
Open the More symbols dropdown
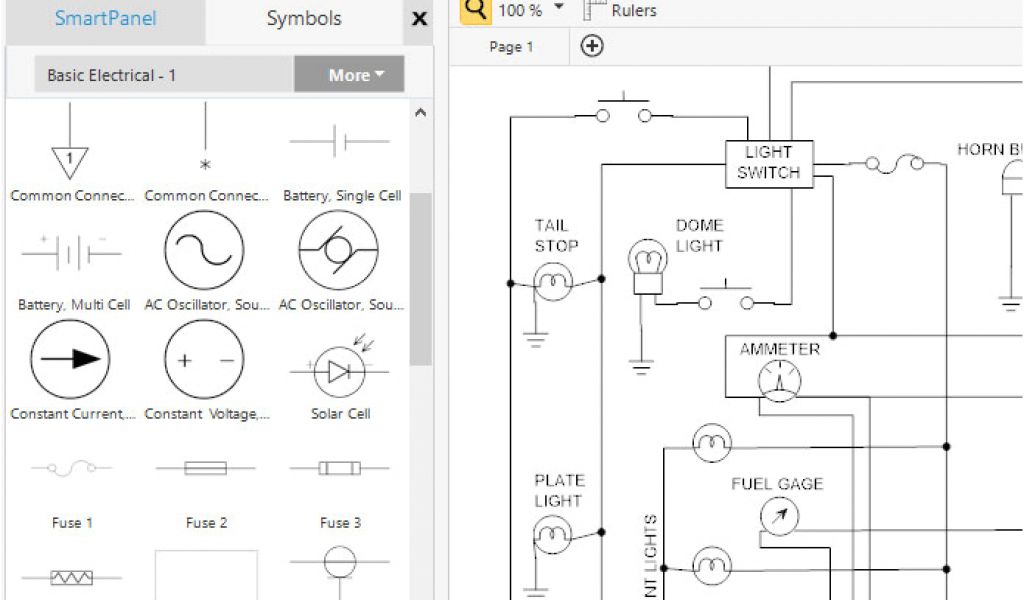tap(349, 75)
